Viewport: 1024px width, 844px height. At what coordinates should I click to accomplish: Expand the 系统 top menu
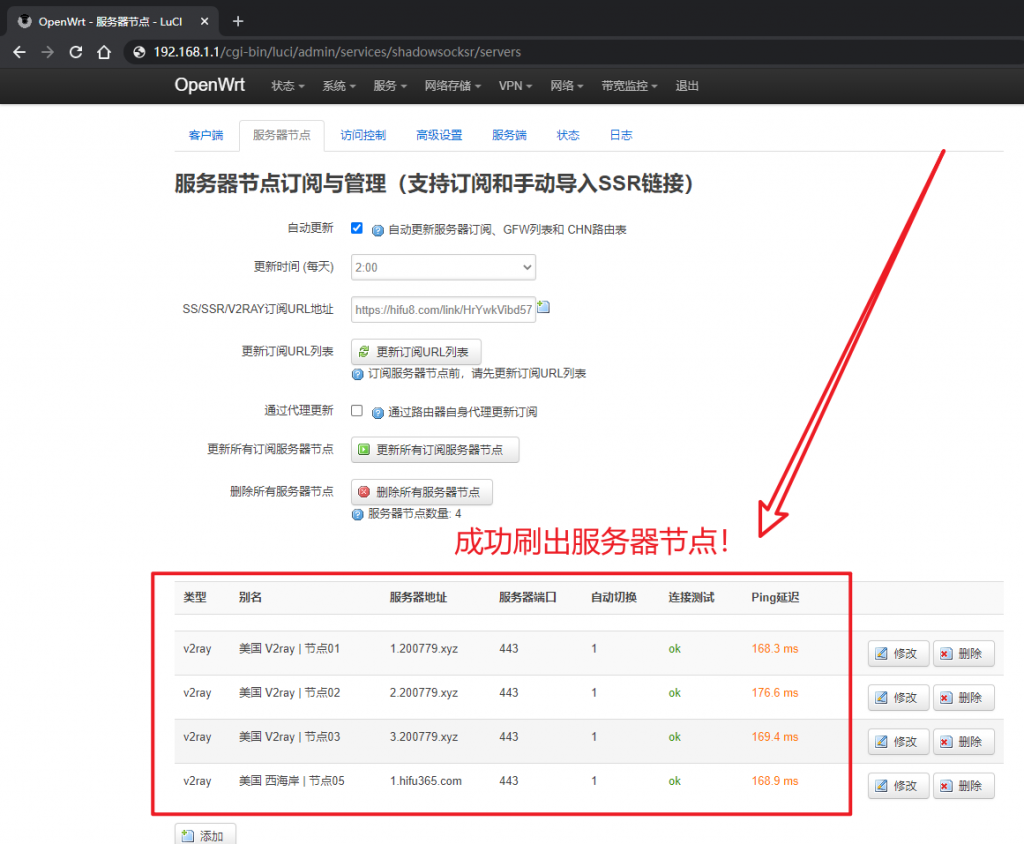339,86
